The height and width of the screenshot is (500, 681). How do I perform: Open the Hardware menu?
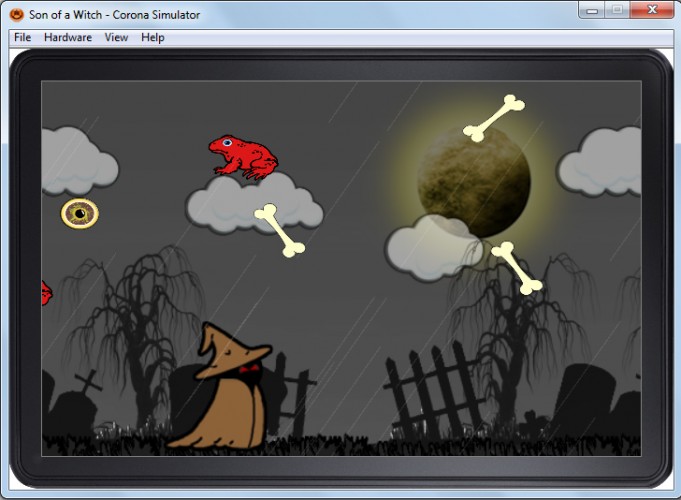point(68,37)
